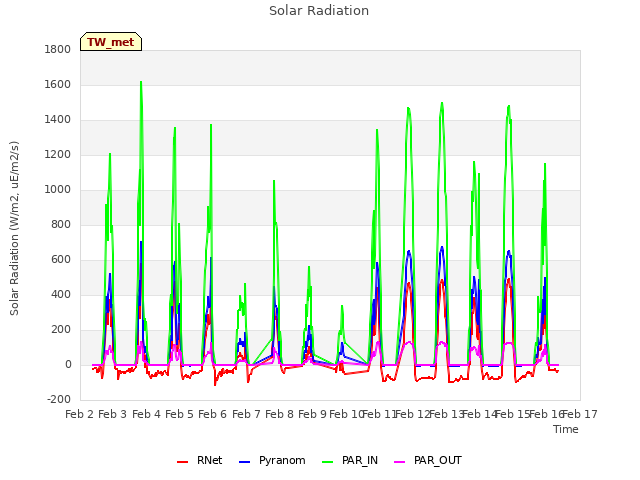The image size is (640, 480).
Task: Click the -200 y-axis tick label
Action: (x=59, y=400)
